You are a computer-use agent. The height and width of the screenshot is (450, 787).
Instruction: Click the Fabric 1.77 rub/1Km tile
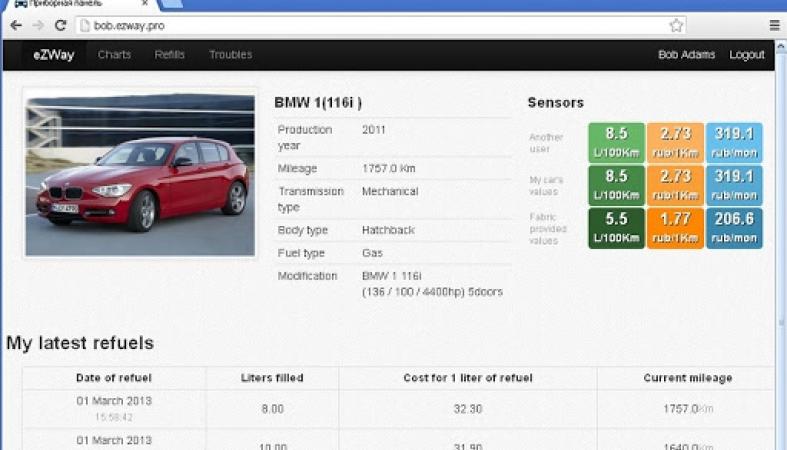(x=675, y=228)
